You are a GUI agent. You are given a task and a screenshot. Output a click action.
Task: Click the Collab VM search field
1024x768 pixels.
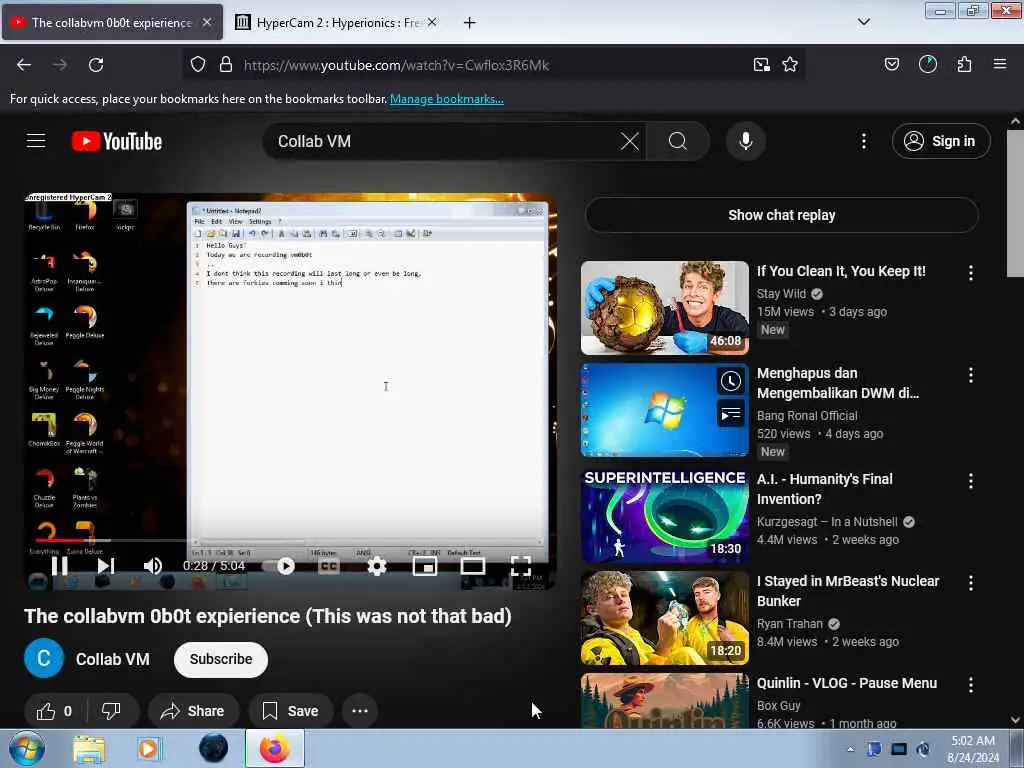tap(444, 141)
